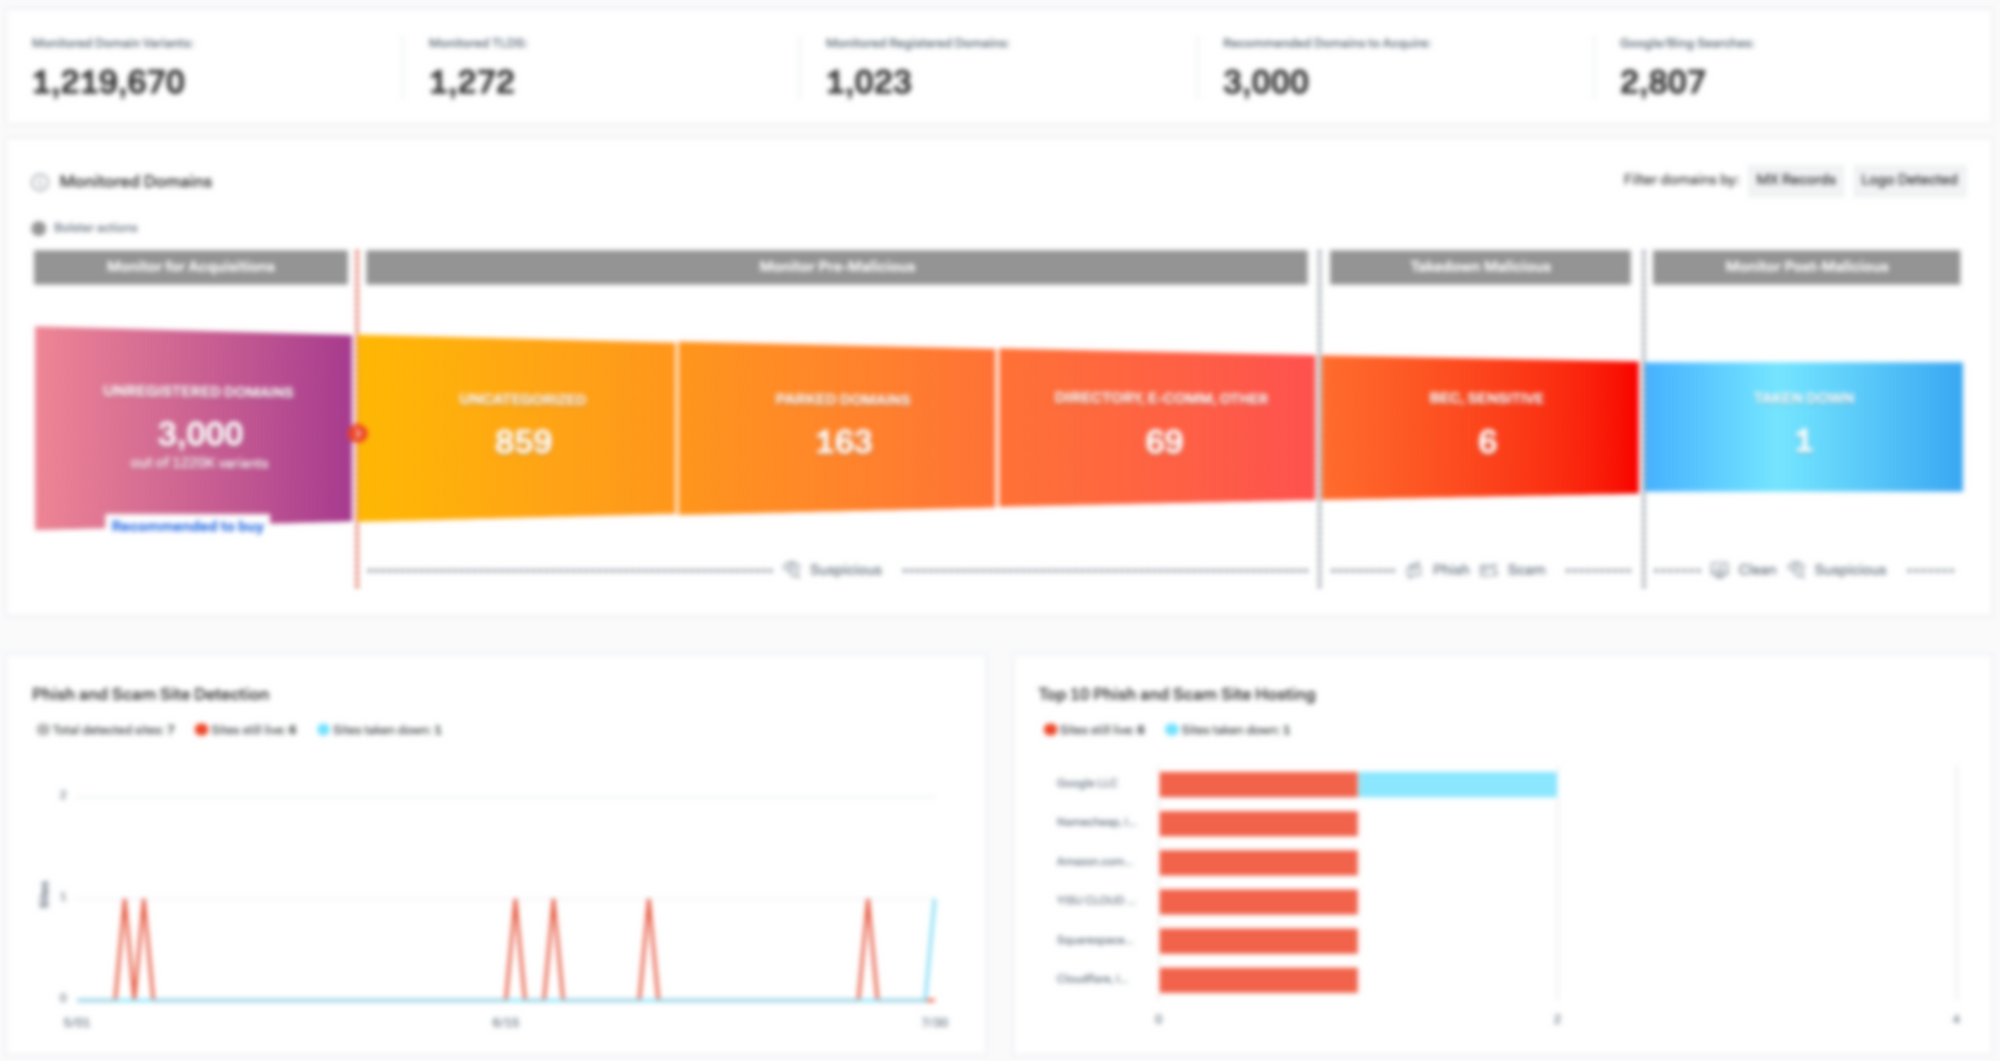Screen dimensions: 2000x1061
Task: Click the red marker dot on funnel divider
Action: click(x=357, y=433)
